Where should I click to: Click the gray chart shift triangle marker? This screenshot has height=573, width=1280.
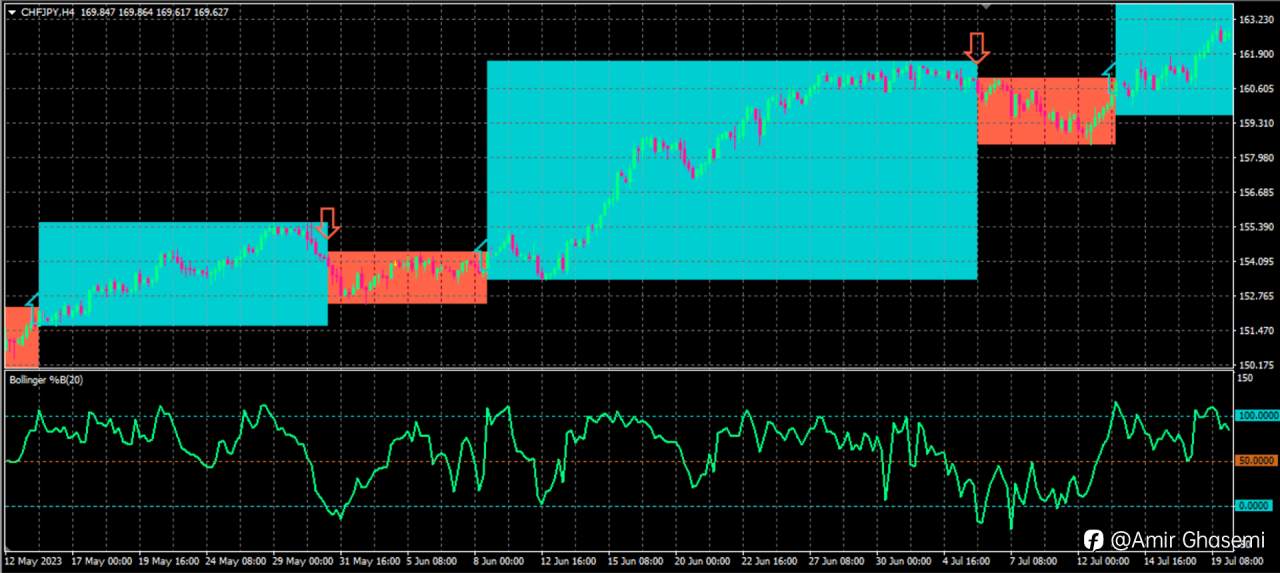click(987, 7)
